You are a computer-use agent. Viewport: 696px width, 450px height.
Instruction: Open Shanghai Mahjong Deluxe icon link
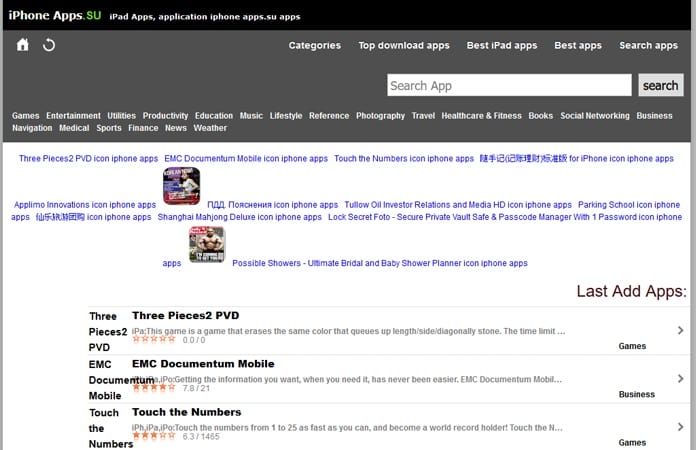tap(240, 217)
